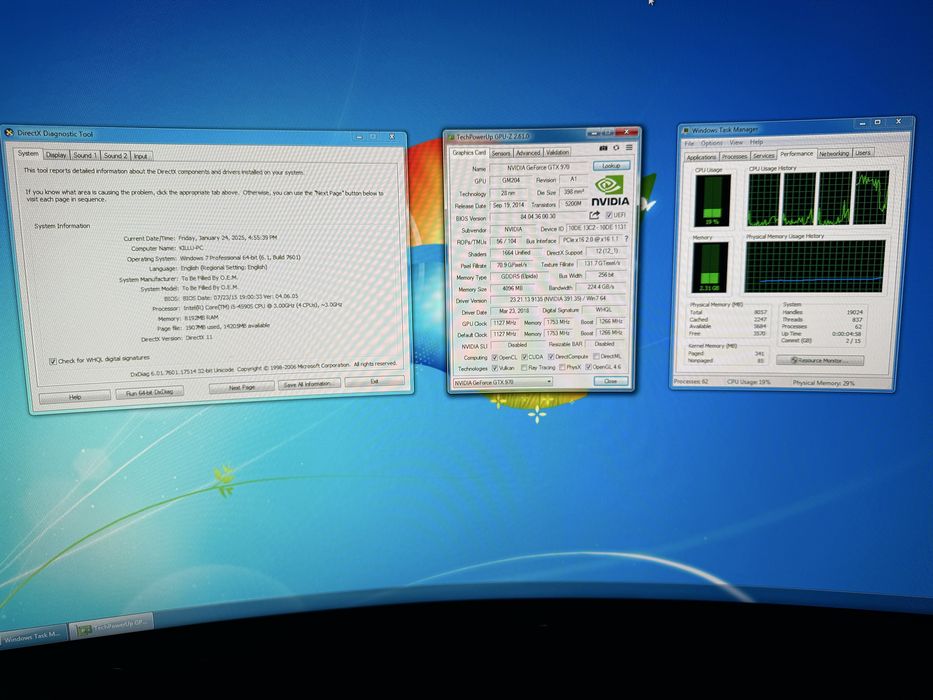Click the Memory 2.31 GB meter
Screen dimensions: 933x700
710,268
